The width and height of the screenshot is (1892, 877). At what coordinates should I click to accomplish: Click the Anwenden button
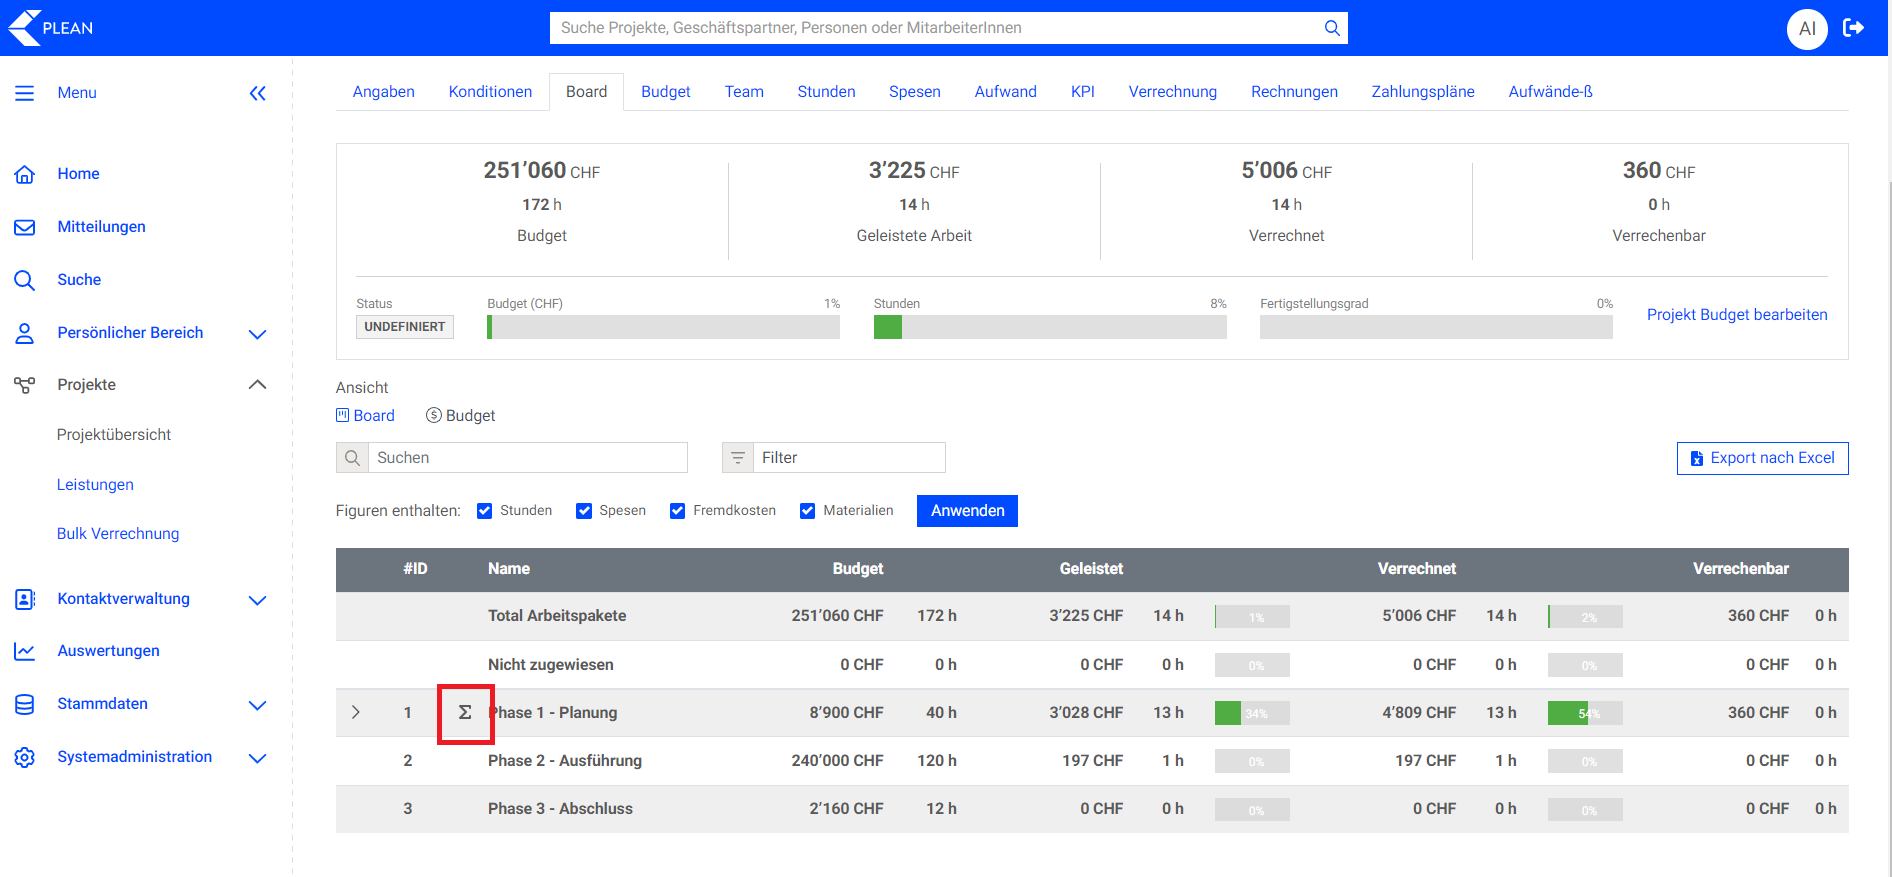point(968,511)
